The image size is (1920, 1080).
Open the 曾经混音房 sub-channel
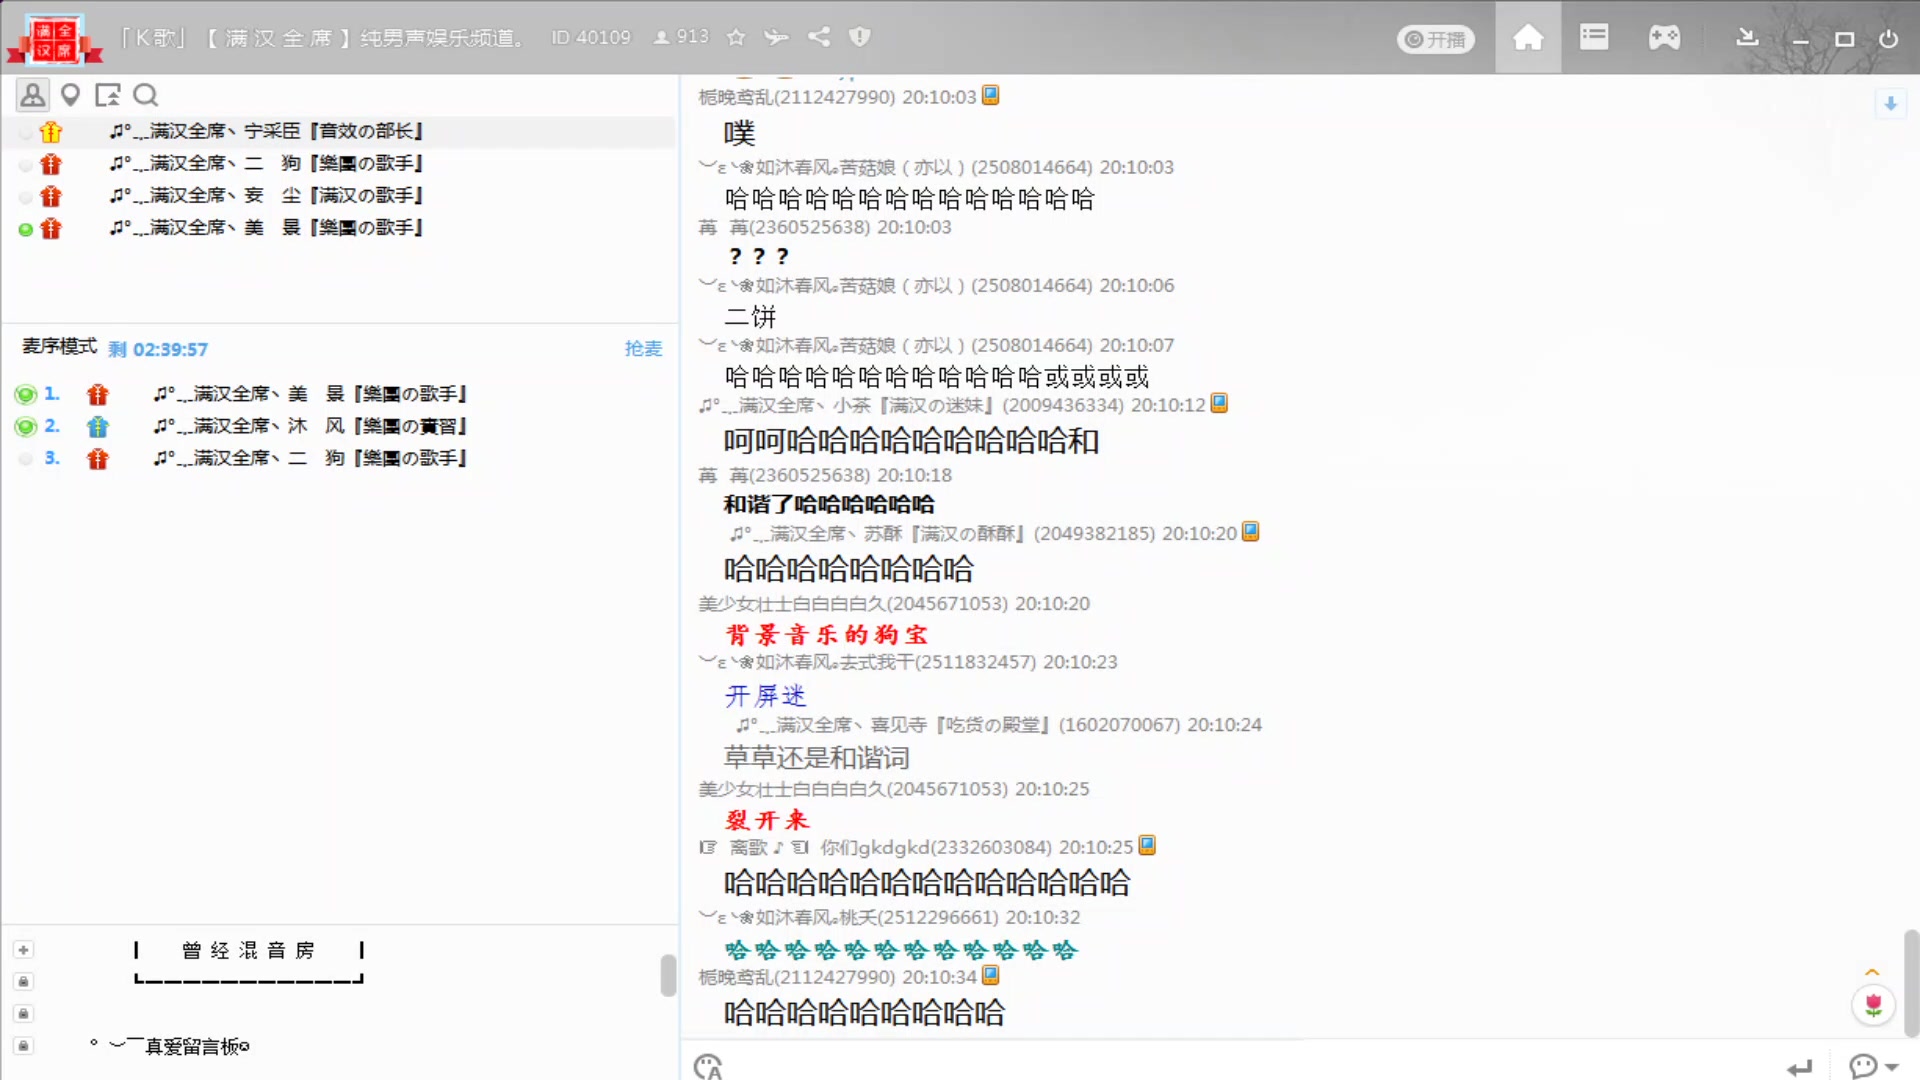248,950
